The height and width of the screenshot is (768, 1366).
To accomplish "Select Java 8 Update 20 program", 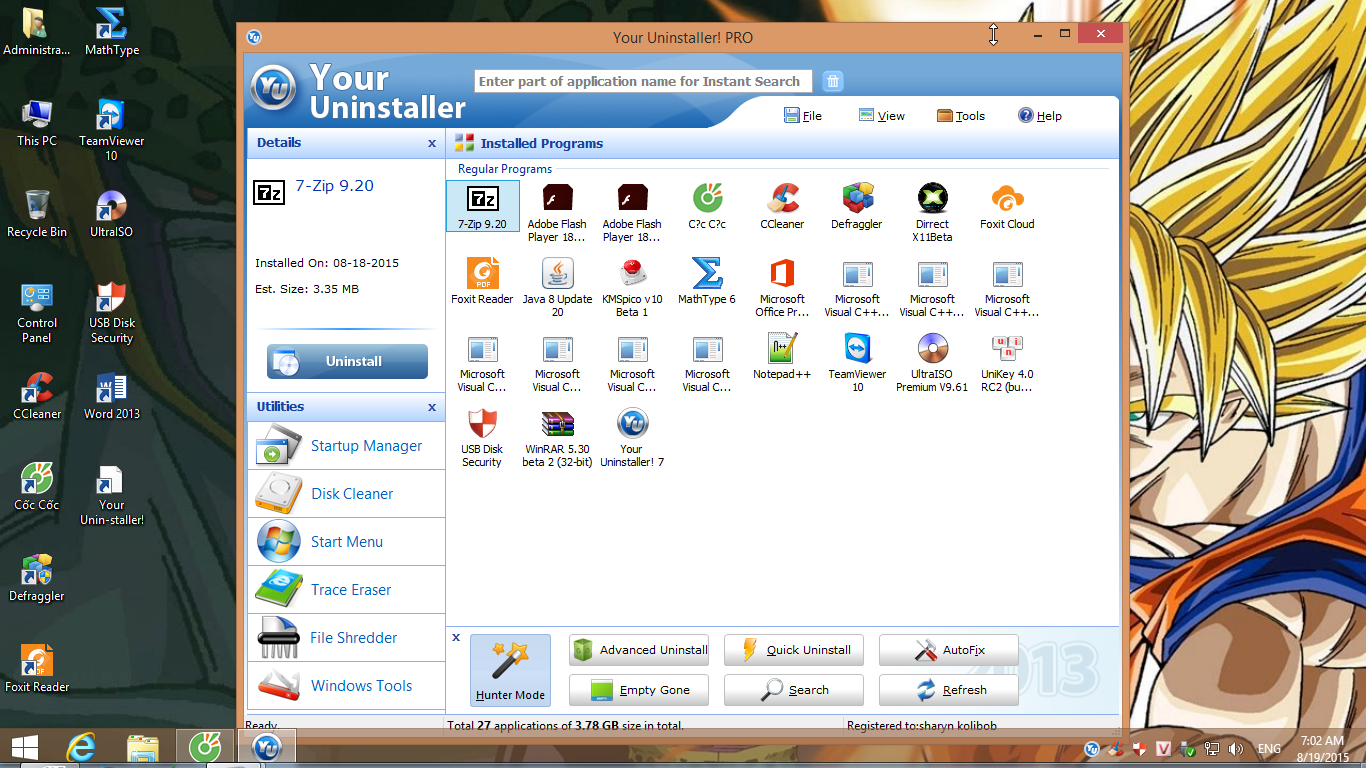I will (557, 287).
